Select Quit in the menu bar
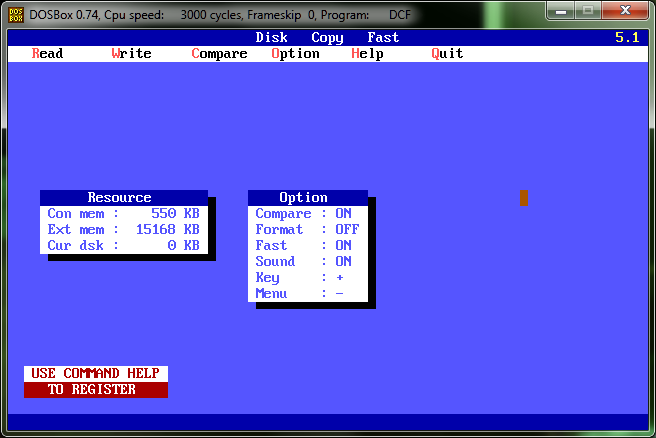 click(x=447, y=54)
